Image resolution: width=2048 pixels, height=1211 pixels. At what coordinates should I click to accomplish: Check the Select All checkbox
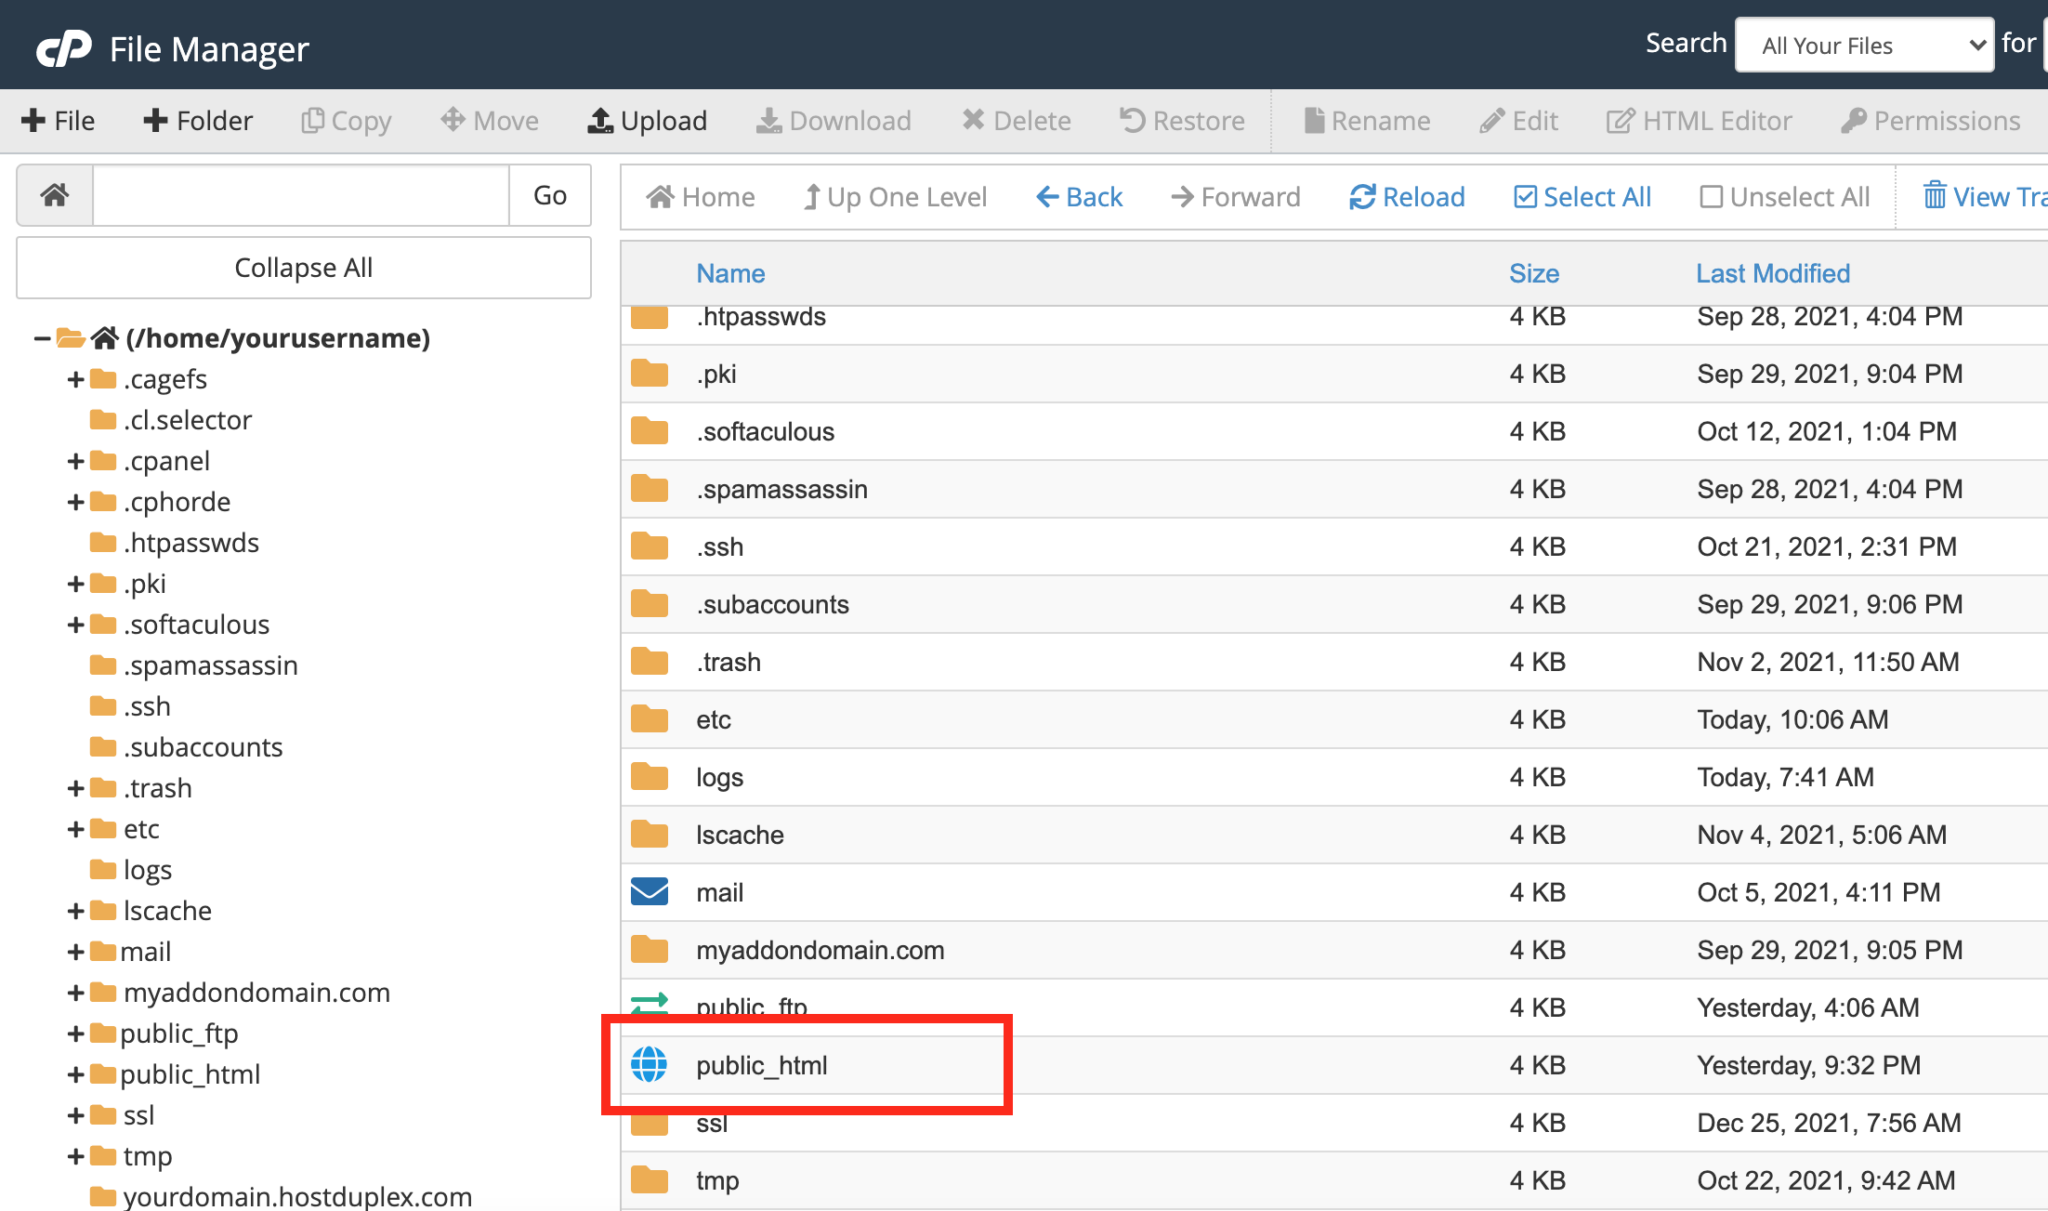click(x=1524, y=196)
